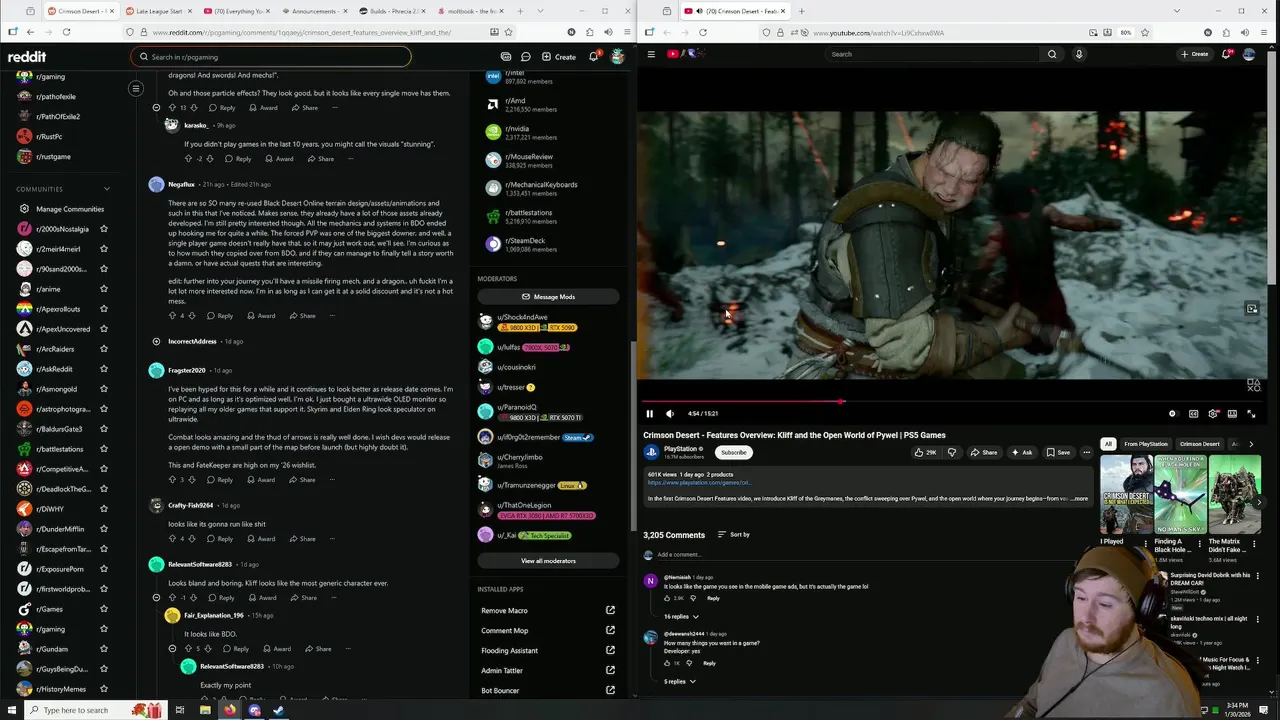The image size is (1280, 720).
Task: Enter YouTube fullscreen mode
Action: pos(1251,413)
